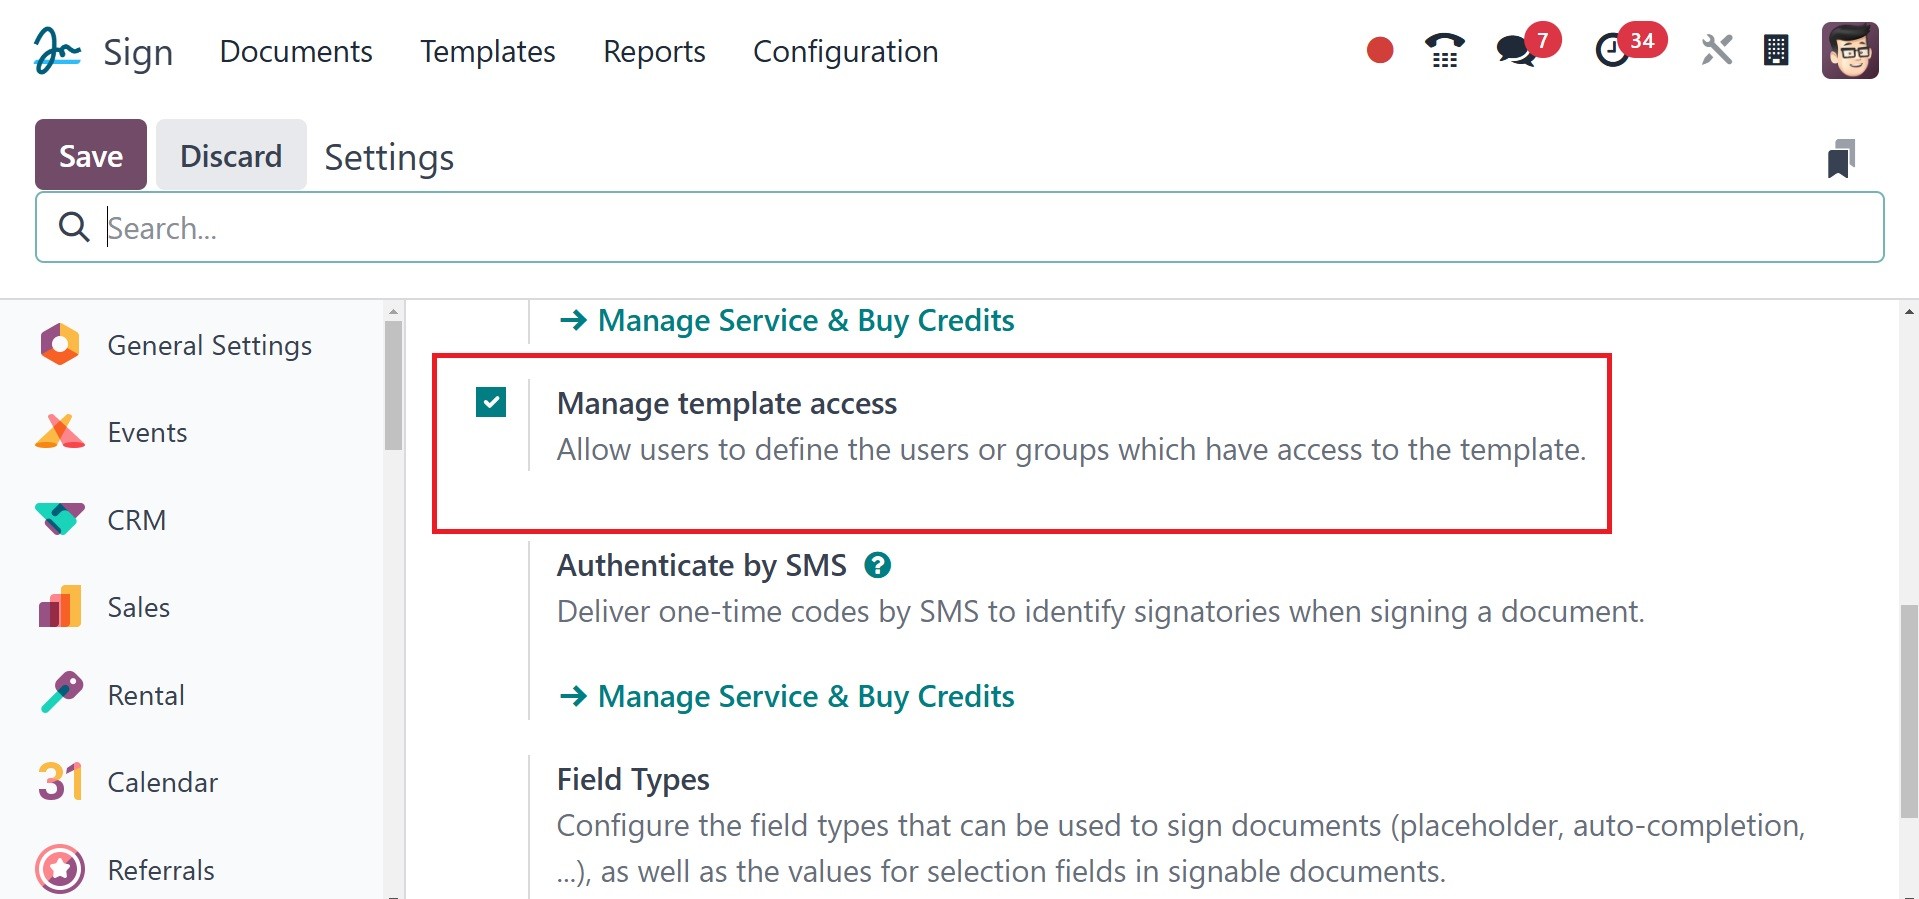Click Manage Service & Buy Credits under SMS
The width and height of the screenshot is (1919, 899).
[x=805, y=696]
